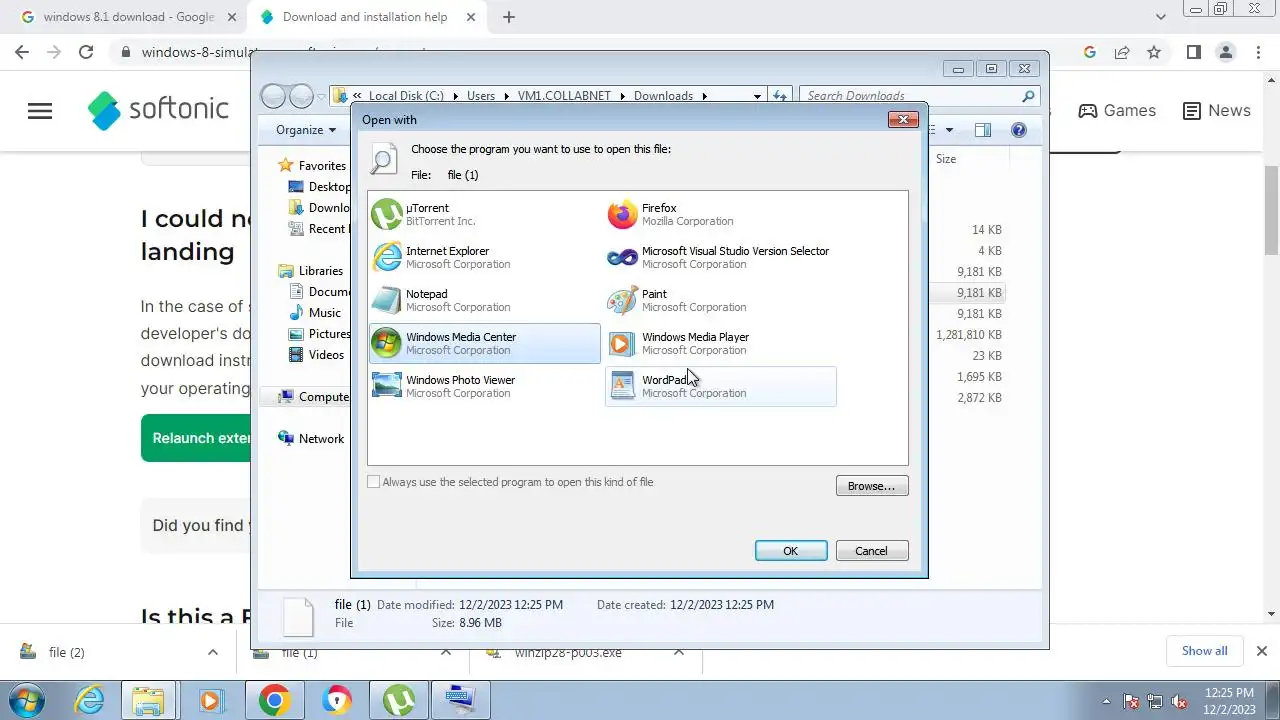Click the magnifier in Search Downloads box
The image size is (1280, 720).
click(x=1028, y=96)
